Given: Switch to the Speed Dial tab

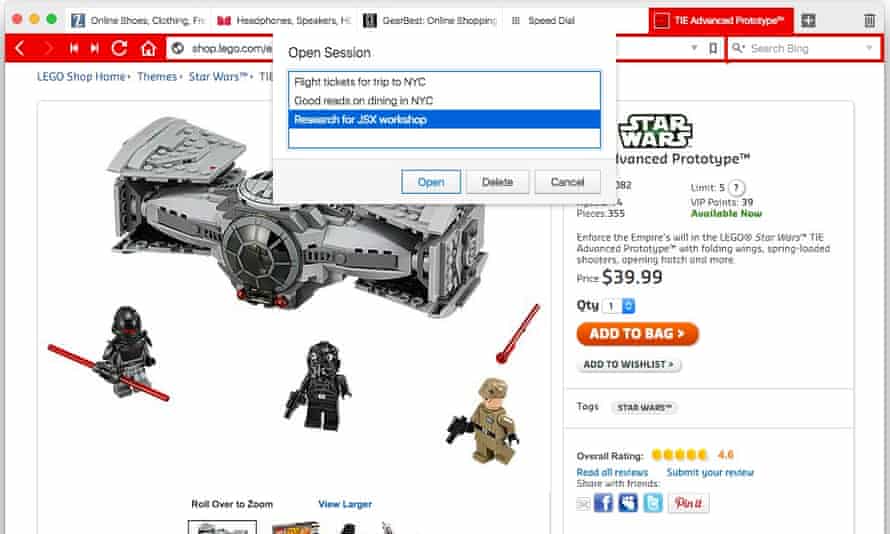Looking at the screenshot, I should coord(543,20).
